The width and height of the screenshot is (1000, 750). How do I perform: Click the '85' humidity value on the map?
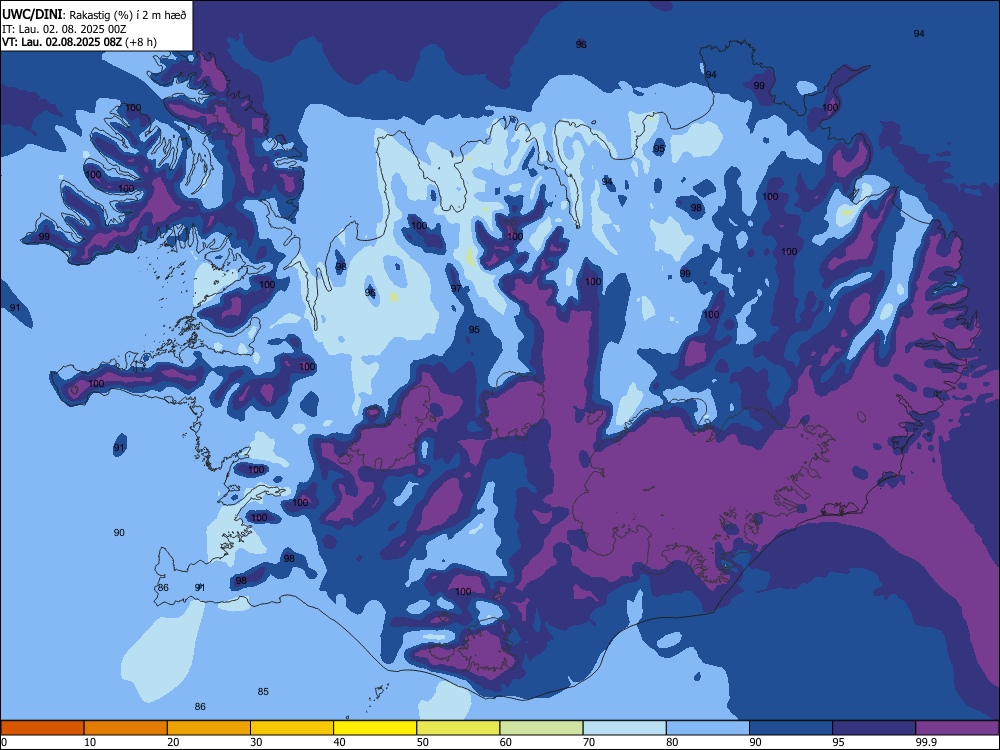point(263,691)
